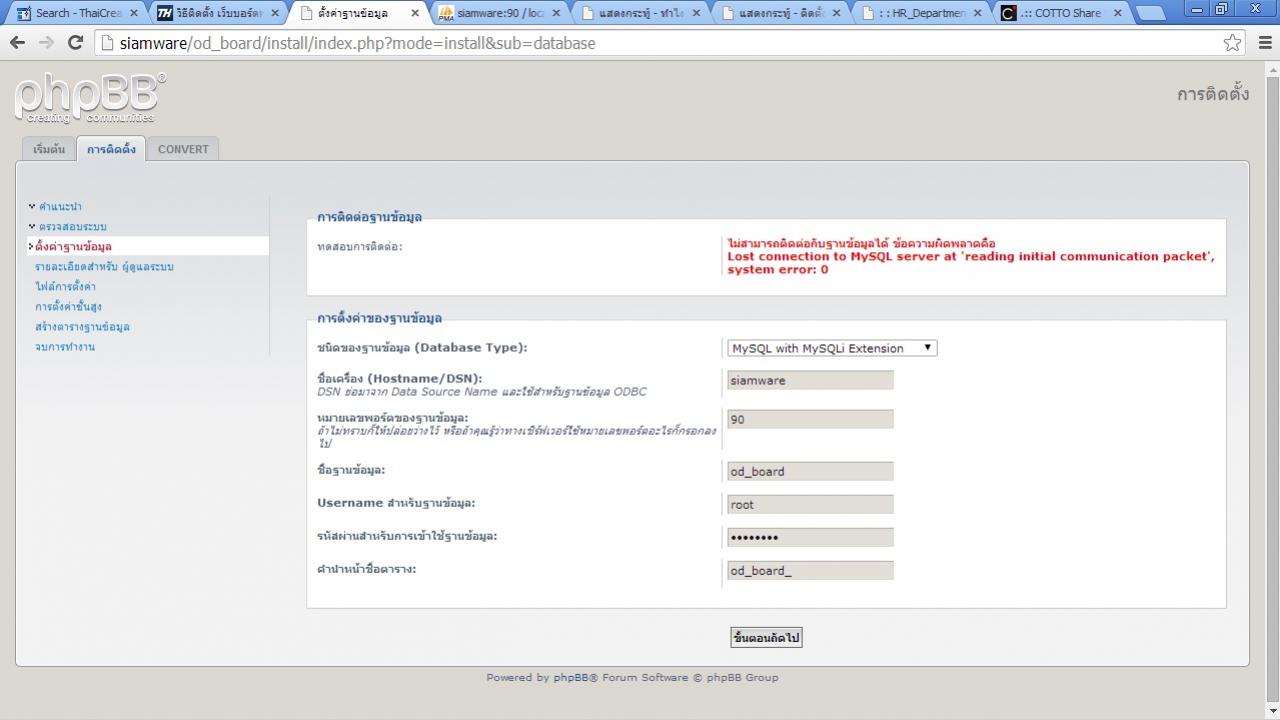
Task: Switch to siamware:90 phpMyAdmin tab
Action: (x=498, y=13)
